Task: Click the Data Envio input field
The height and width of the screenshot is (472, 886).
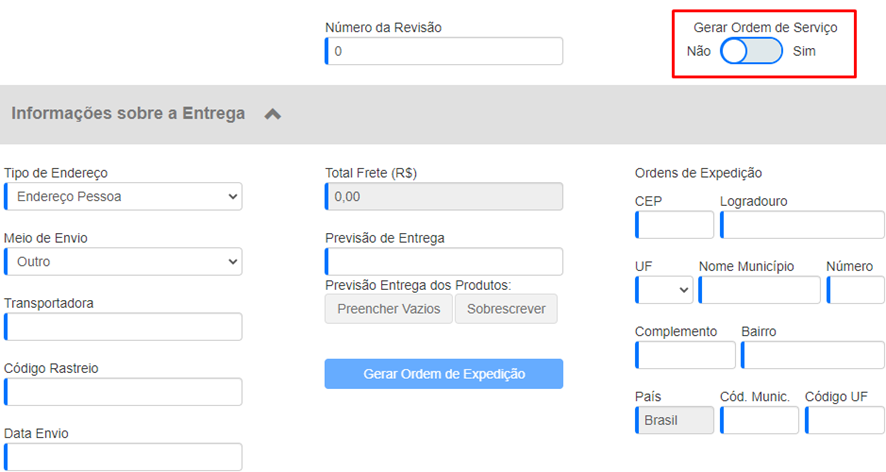Action: click(x=123, y=457)
